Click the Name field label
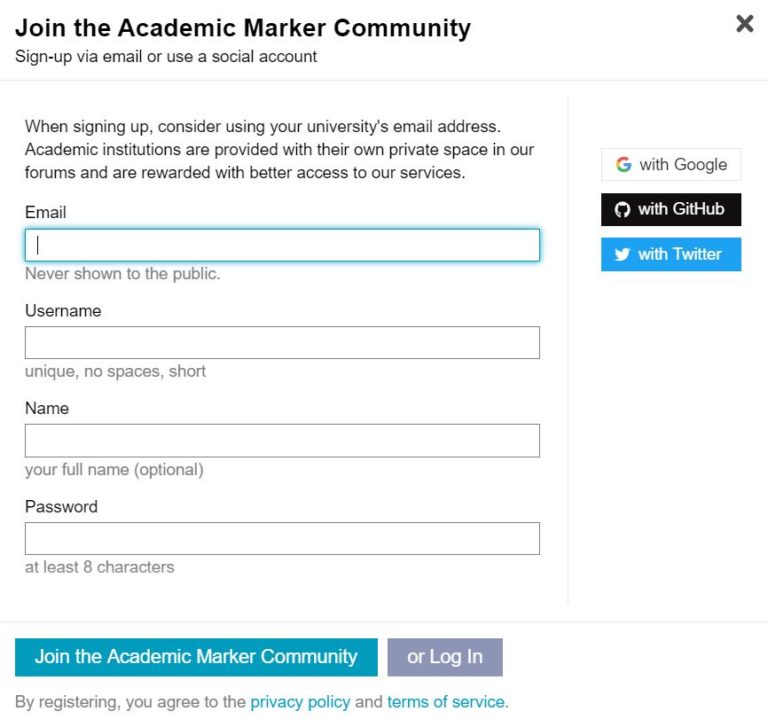 pos(47,408)
